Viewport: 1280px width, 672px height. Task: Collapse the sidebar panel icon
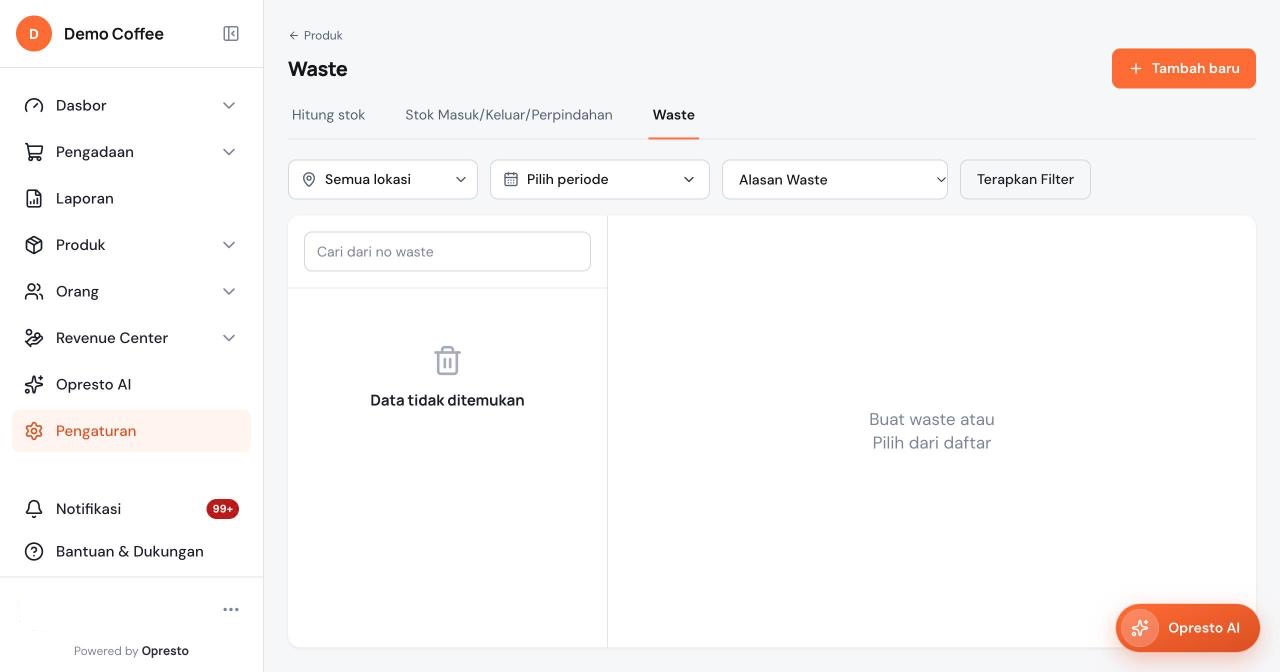(x=231, y=34)
